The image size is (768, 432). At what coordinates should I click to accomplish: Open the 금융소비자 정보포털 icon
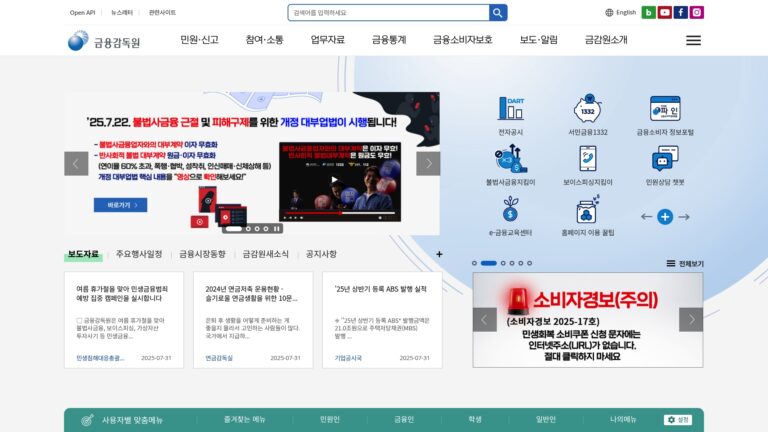point(665,108)
